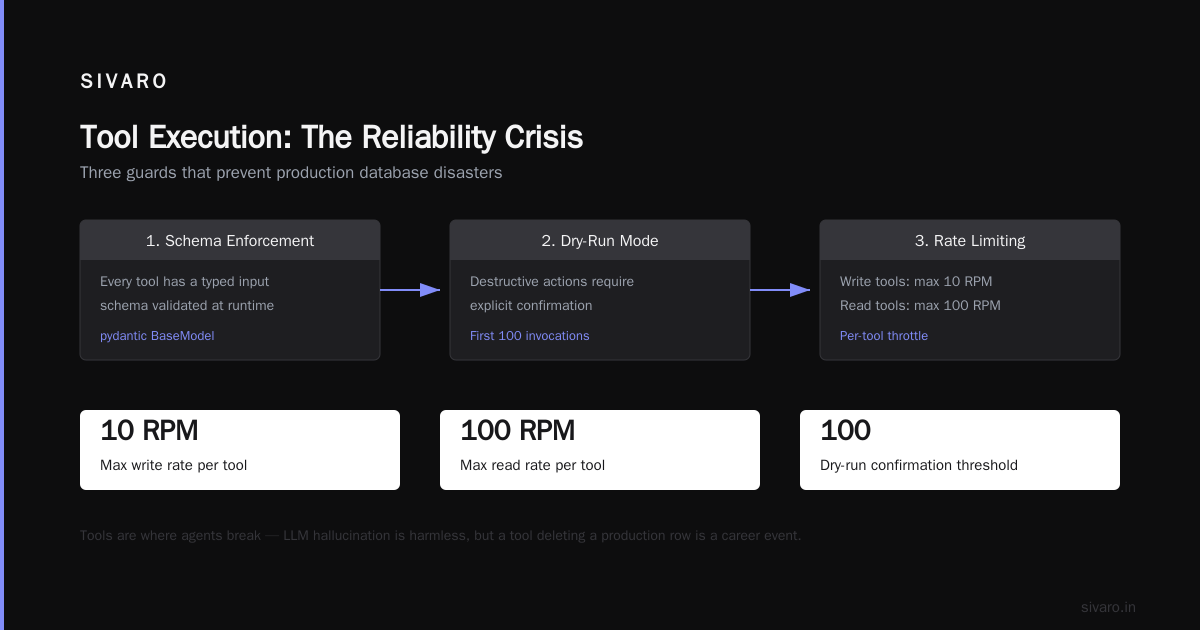The width and height of the screenshot is (1200, 630).
Task: Open the 'First 100 invocations' link
Action: (x=530, y=336)
